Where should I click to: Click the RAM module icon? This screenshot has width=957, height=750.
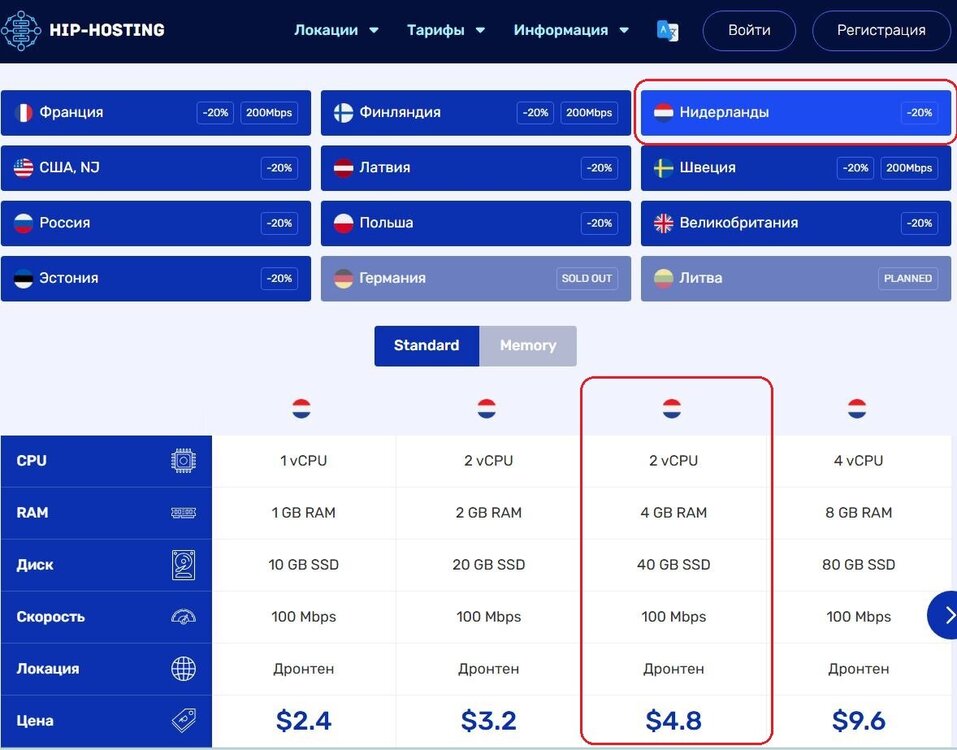tap(183, 513)
